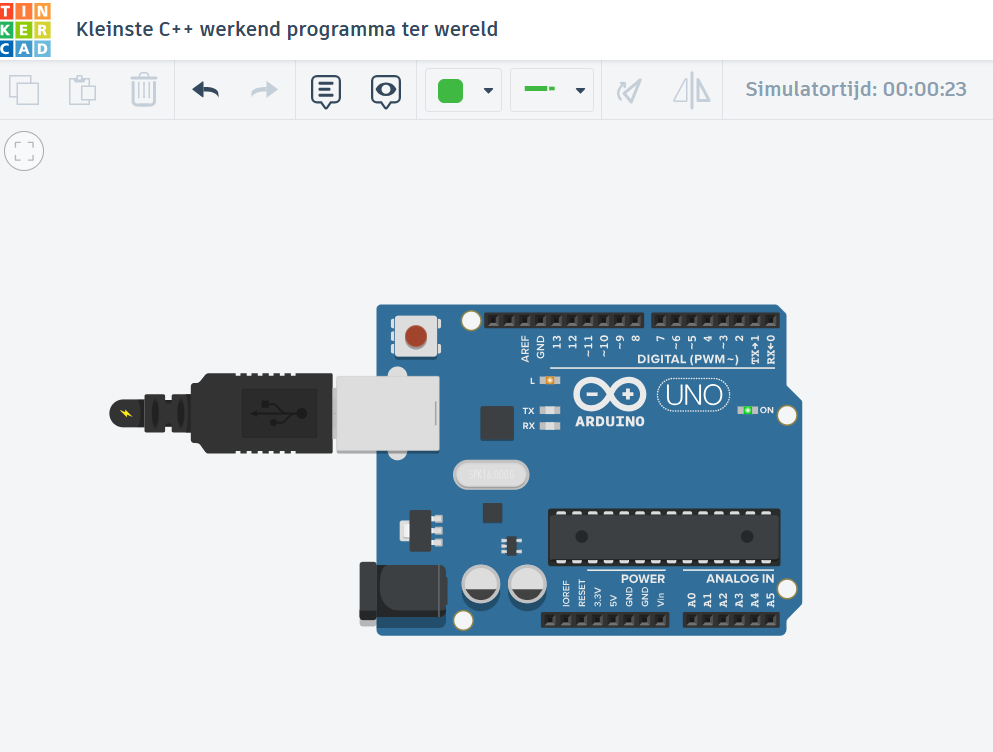This screenshot has width=993, height=752.
Task: Click the Vin power pin socket
Action: [x=660, y=620]
